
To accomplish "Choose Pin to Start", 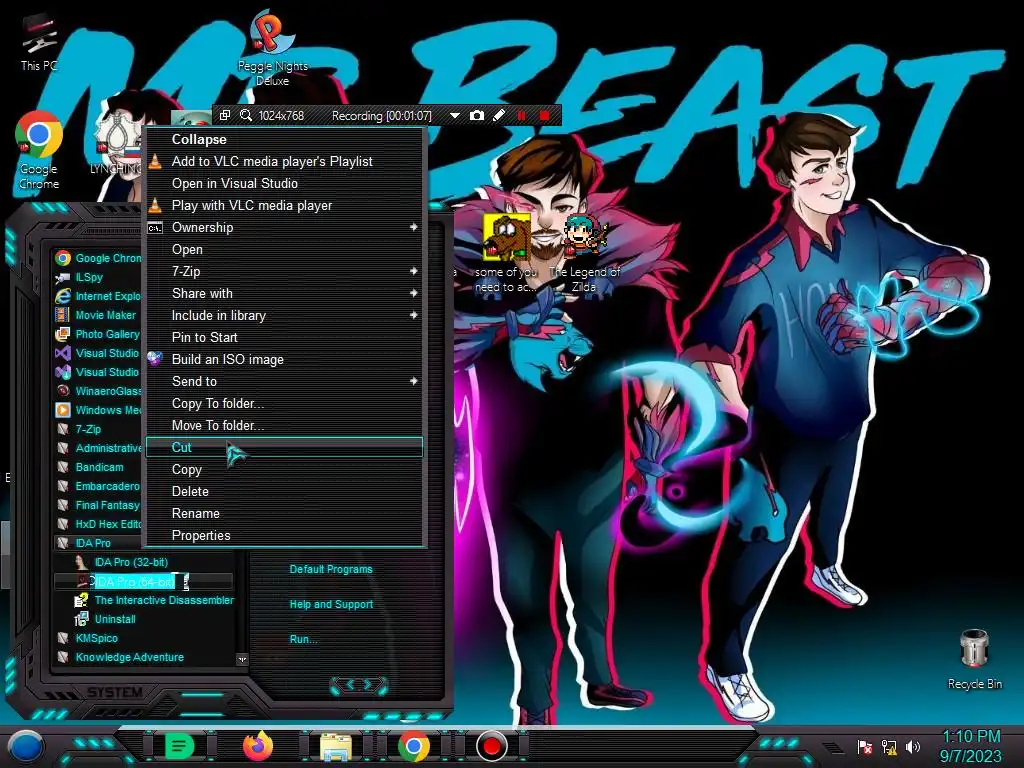I will 285,337.
